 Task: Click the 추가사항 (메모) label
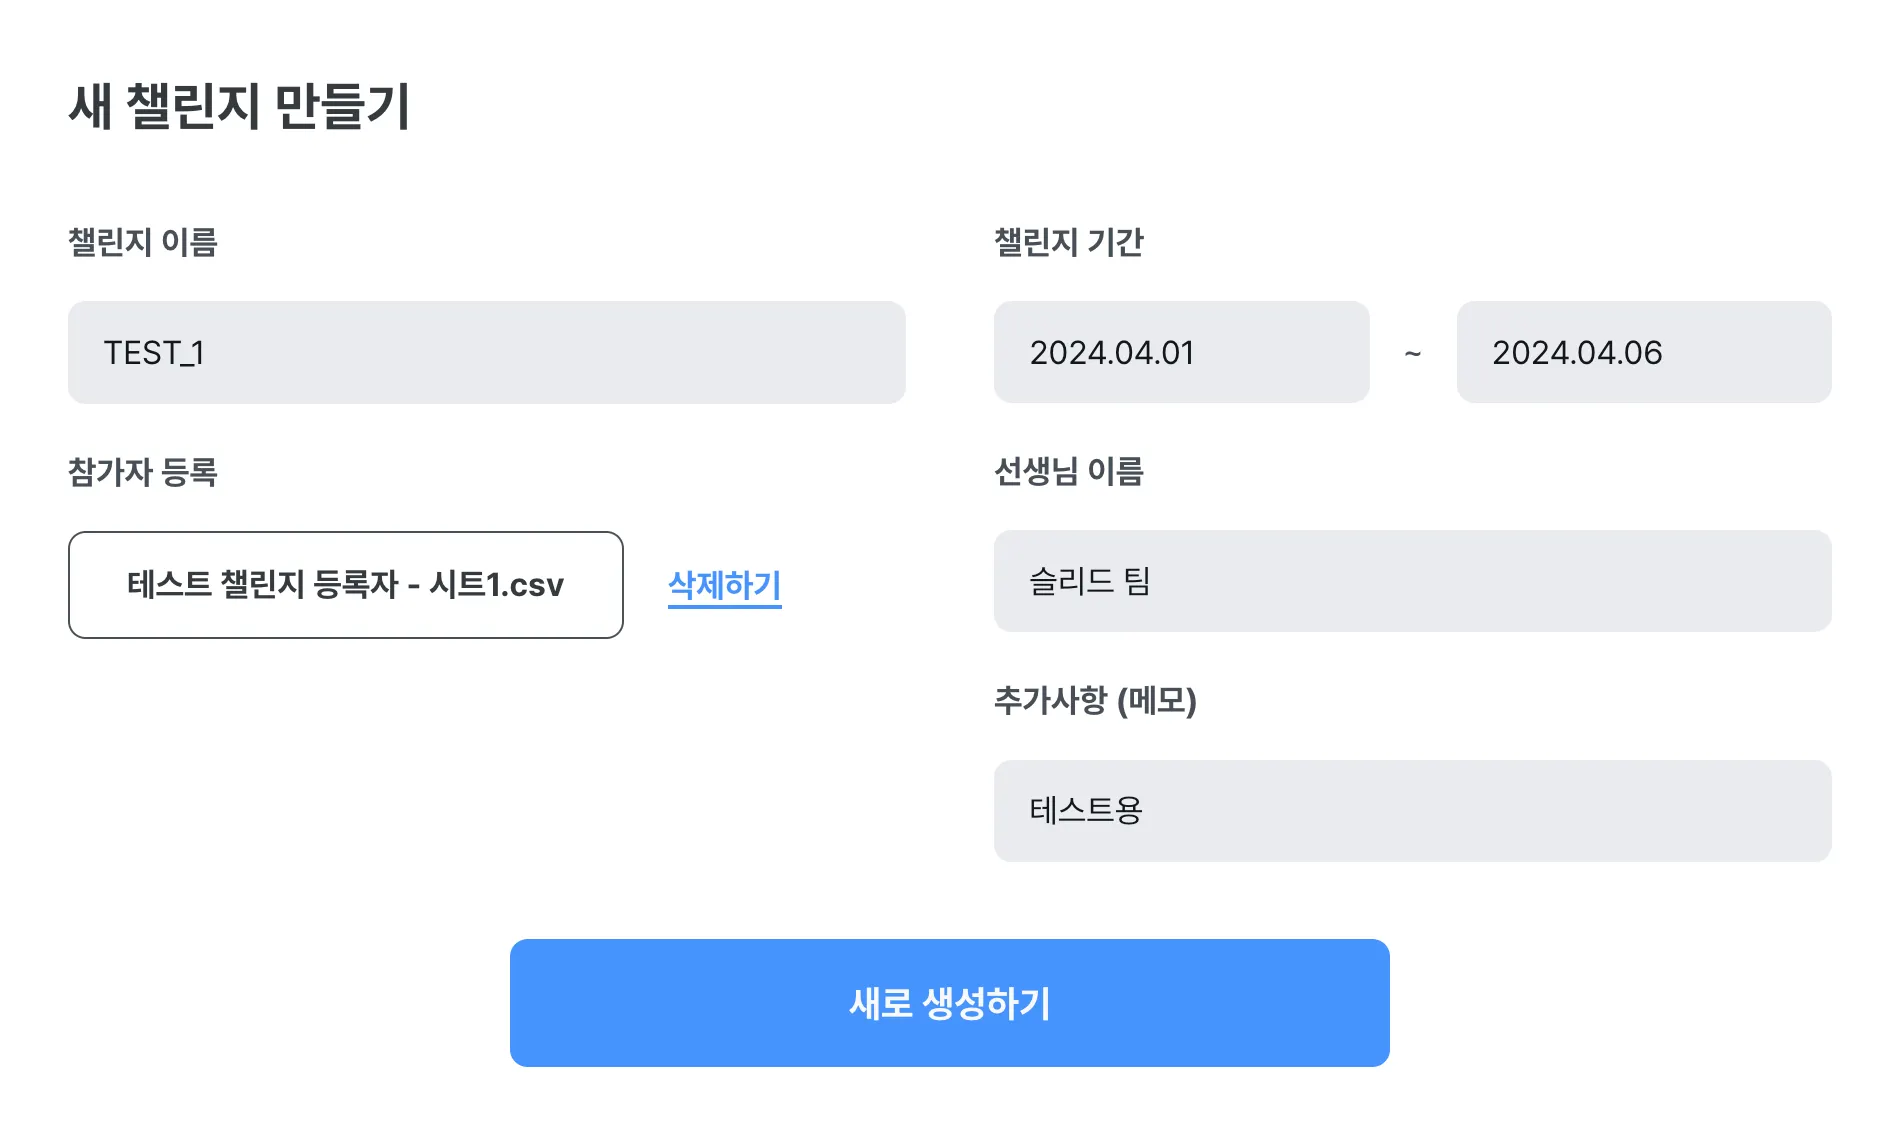click(x=1095, y=700)
